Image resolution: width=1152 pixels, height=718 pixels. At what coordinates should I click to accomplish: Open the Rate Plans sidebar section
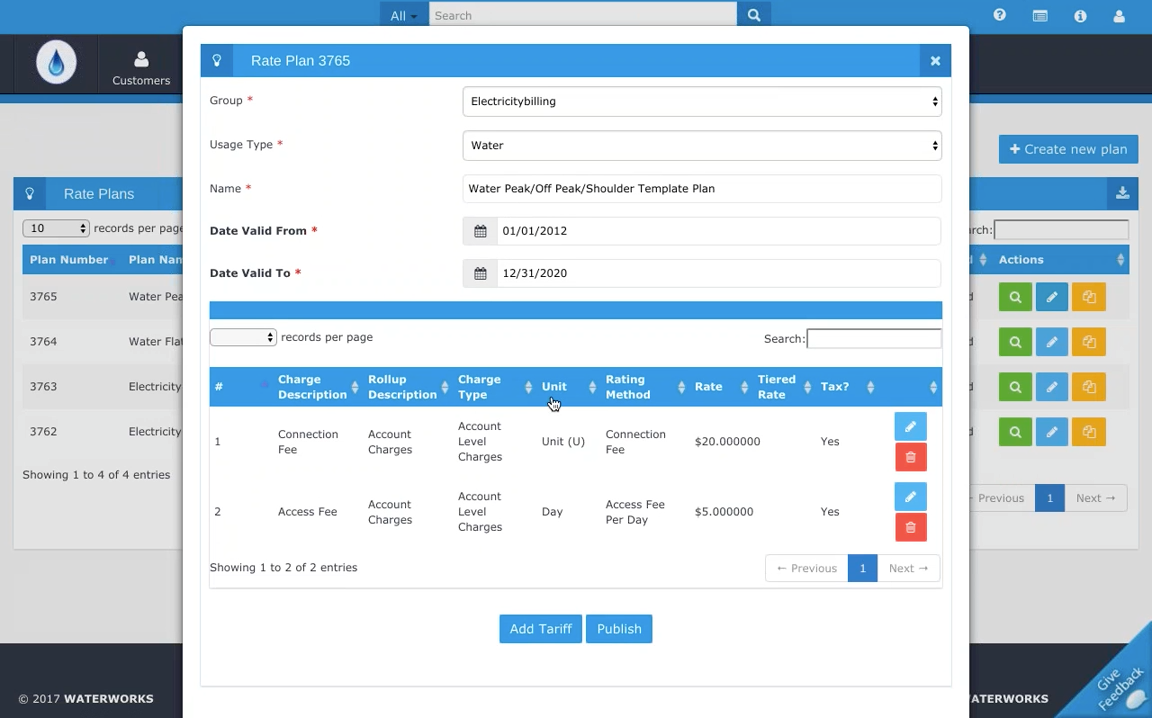point(98,193)
